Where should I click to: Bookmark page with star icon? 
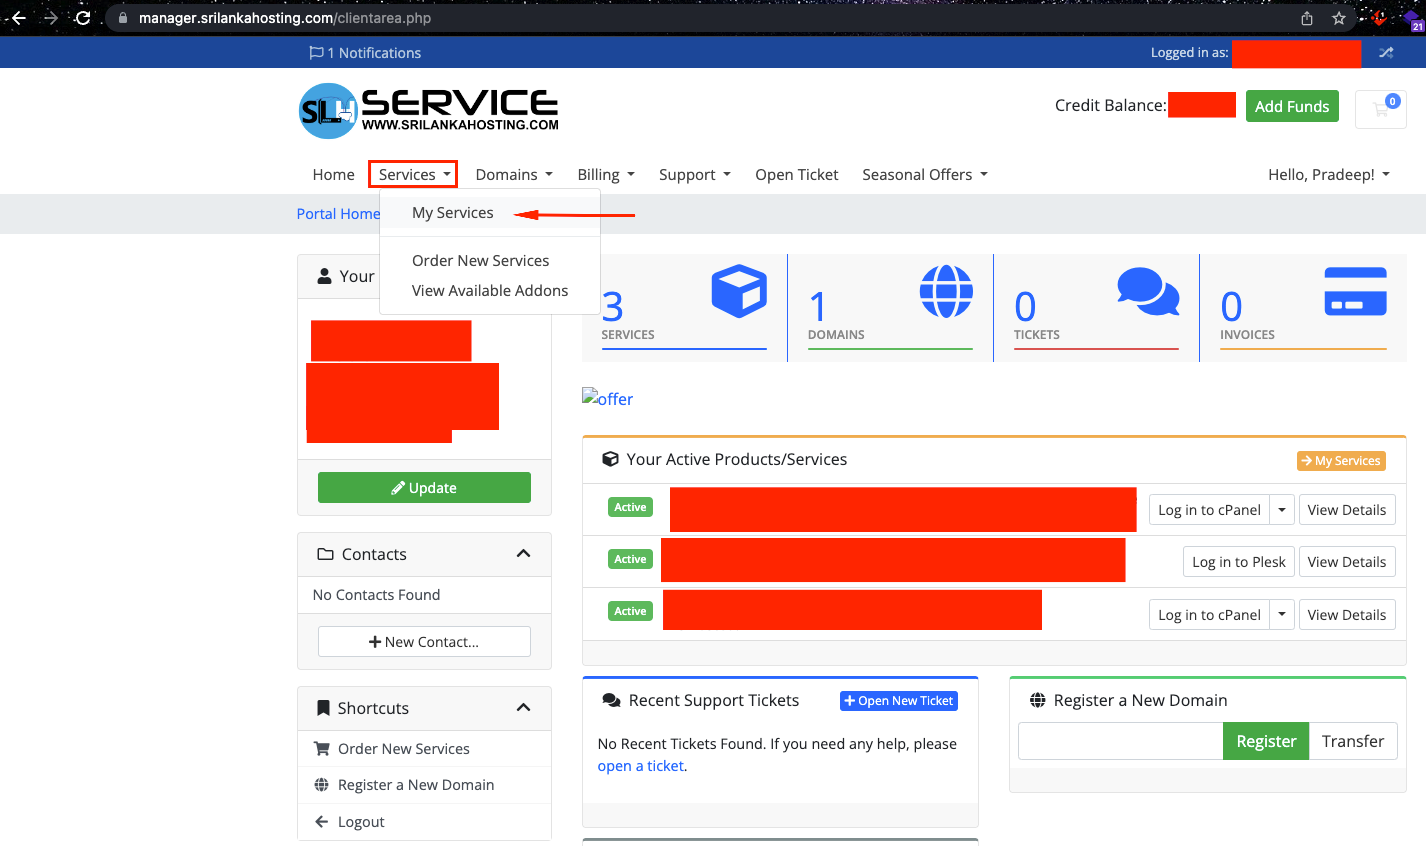tap(1339, 18)
